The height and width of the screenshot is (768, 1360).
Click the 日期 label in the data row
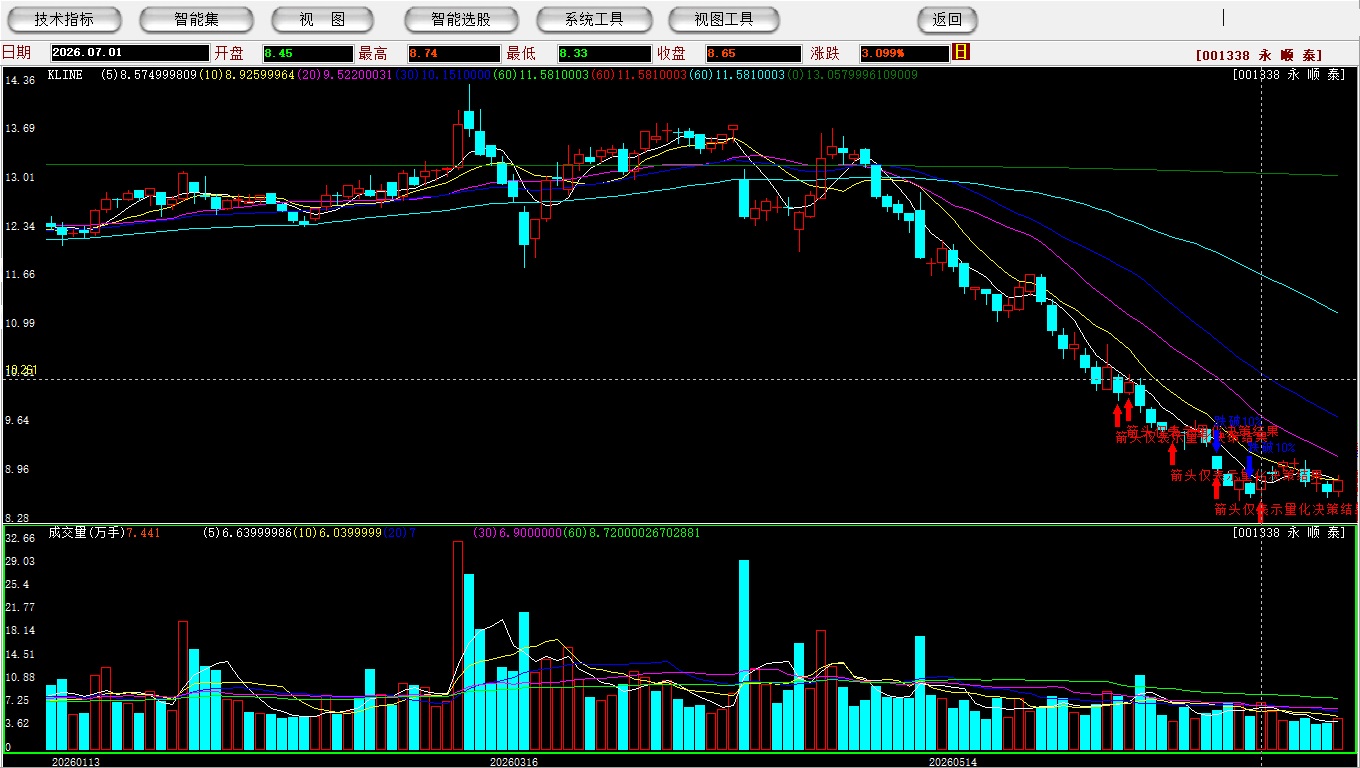click(x=16, y=53)
